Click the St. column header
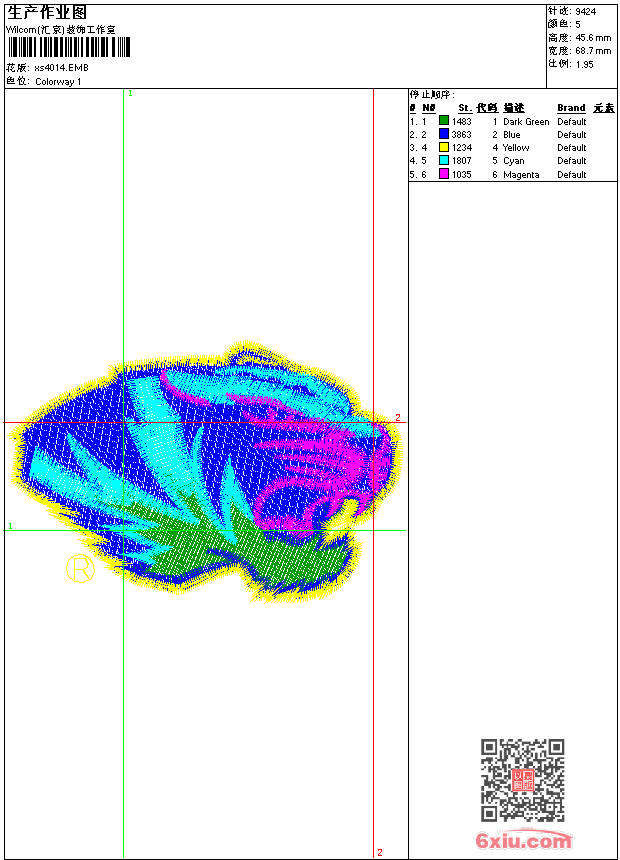This screenshot has width=620, height=860. [x=464, y=108]
